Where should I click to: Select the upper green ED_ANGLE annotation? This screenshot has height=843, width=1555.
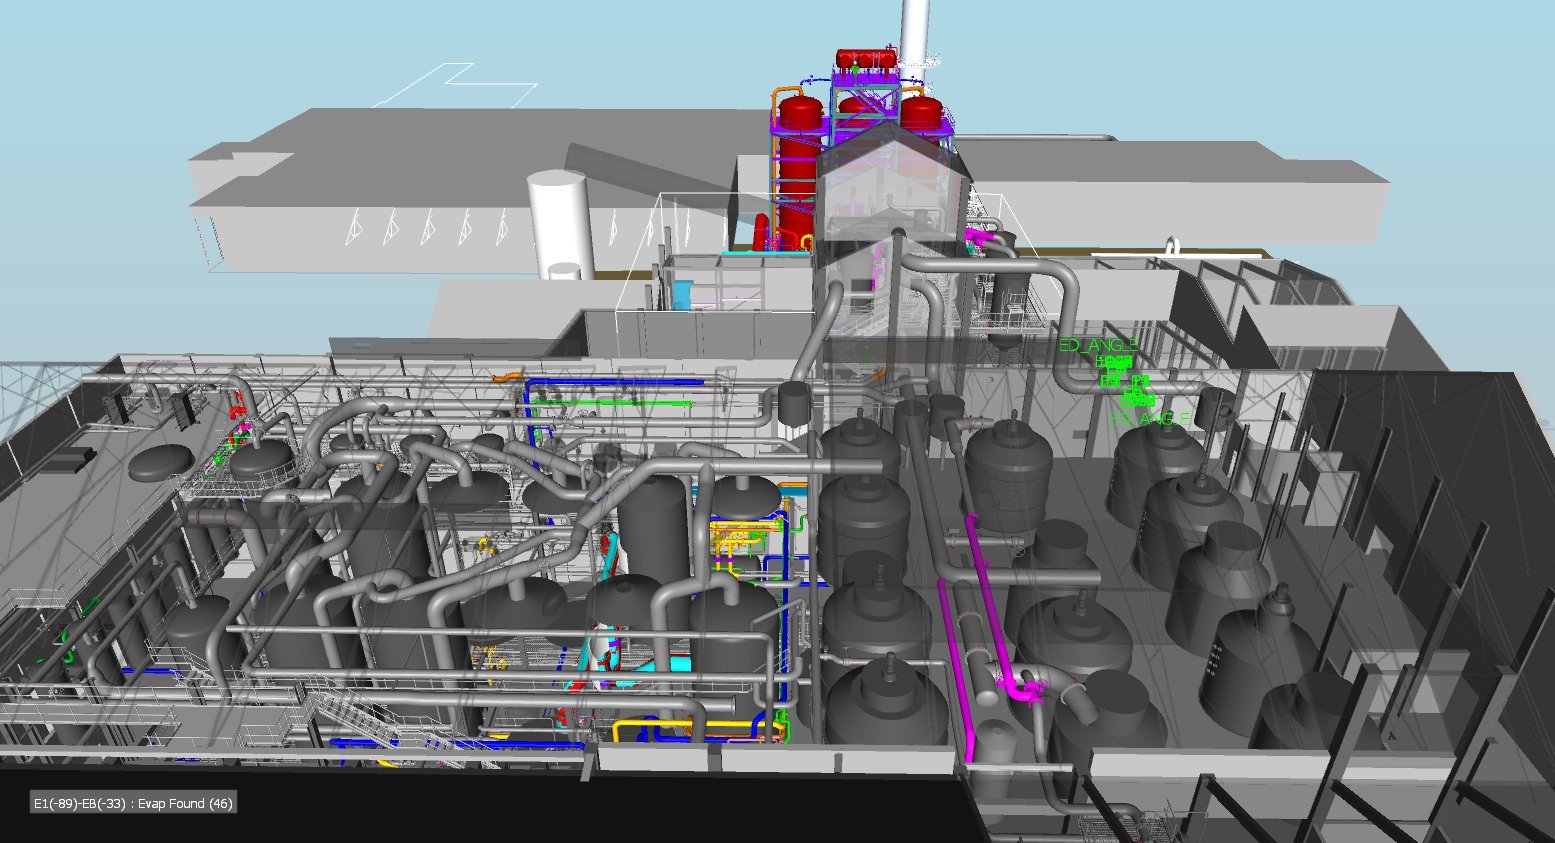coord(1097,345)
